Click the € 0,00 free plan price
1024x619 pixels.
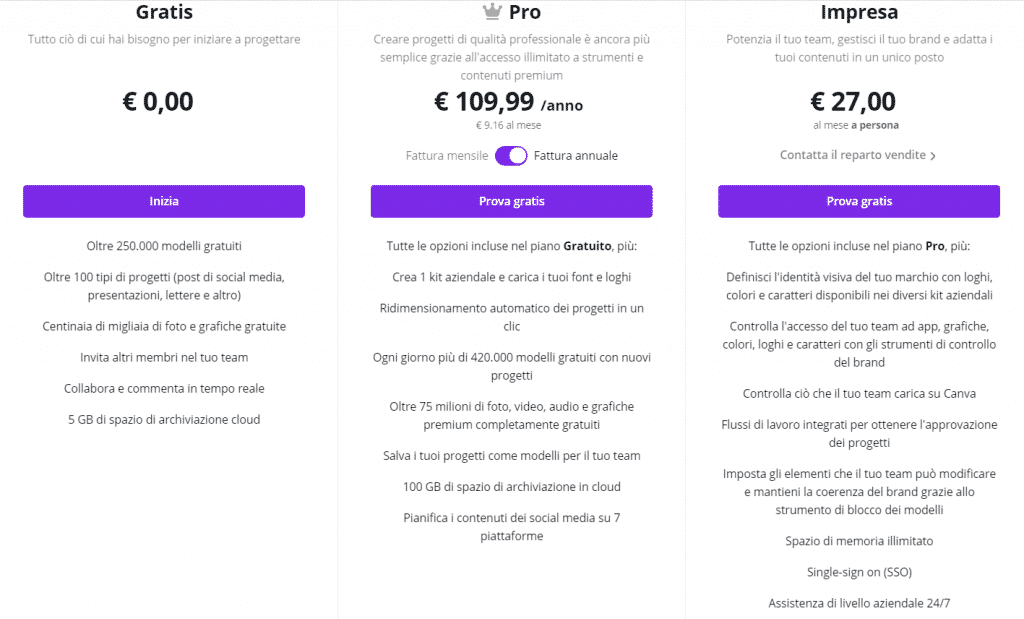point(157,102)
